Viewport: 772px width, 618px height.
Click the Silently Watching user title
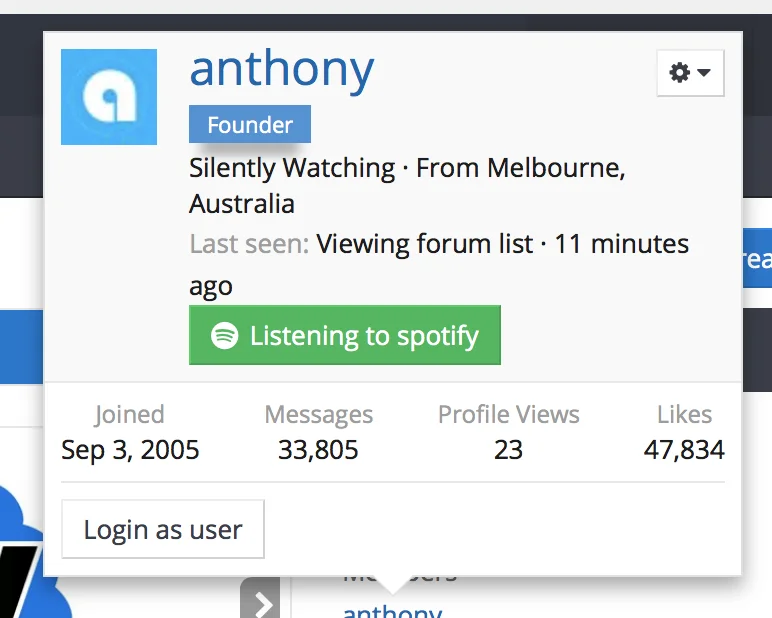[292, 168]
